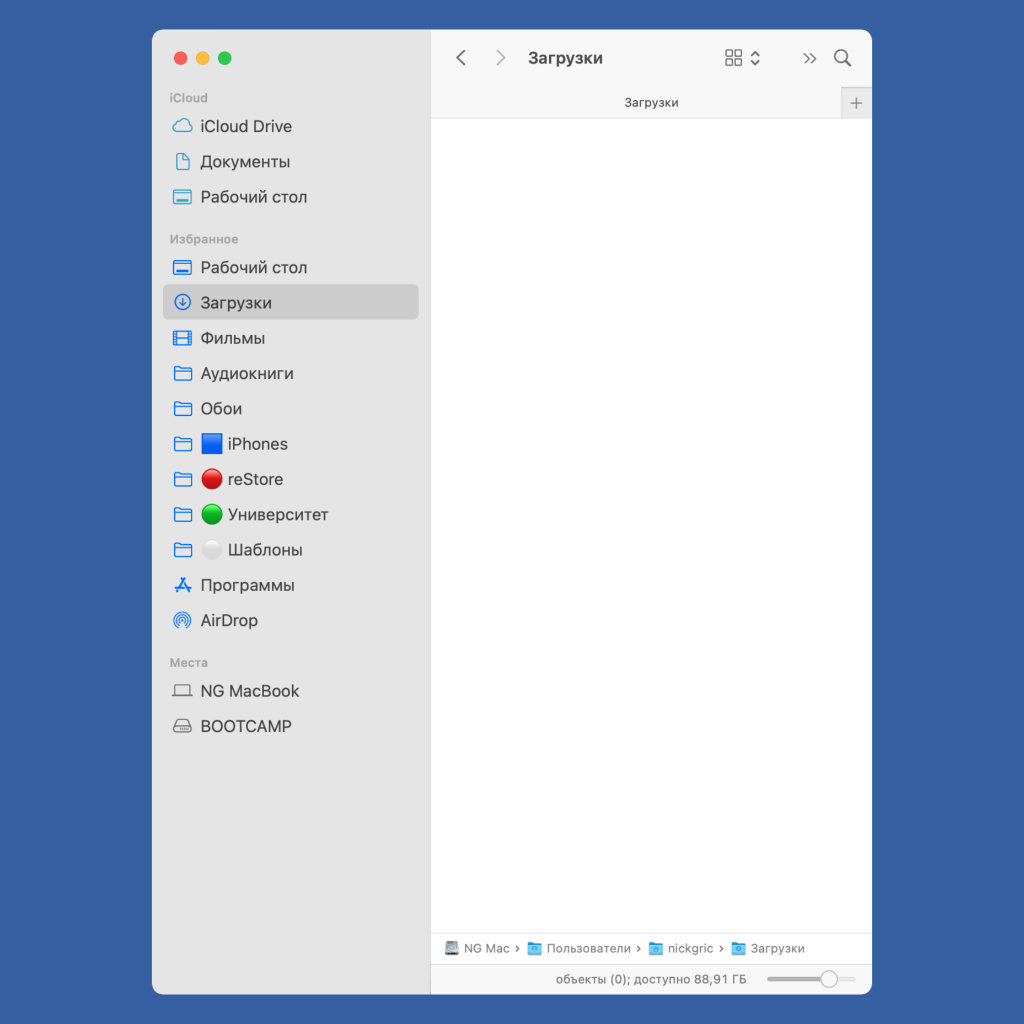Viewport: 1024px width, 1024px height.
Task: Add a new tab with plus button
Action: [x=856, y=103]
